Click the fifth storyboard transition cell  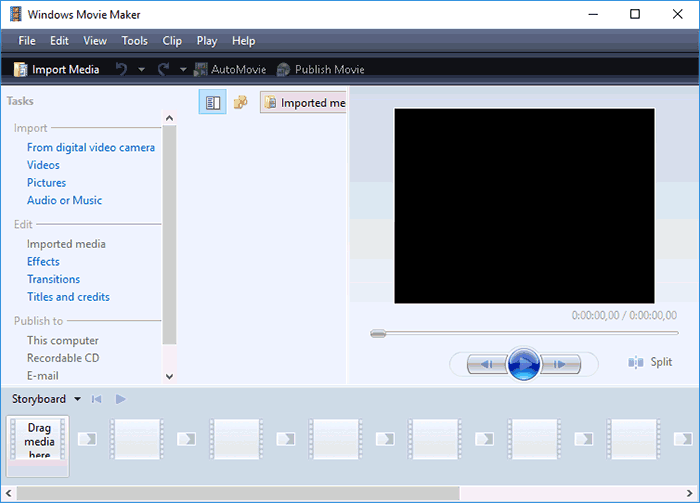(x=484, y=439)
